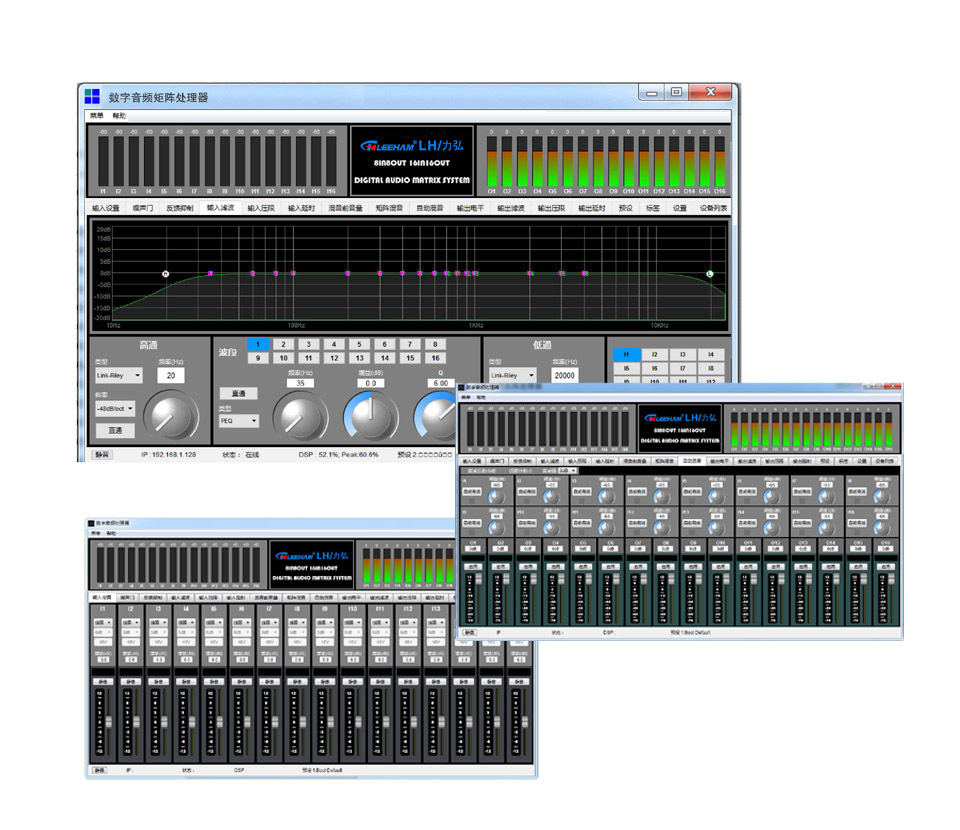The image size is (960, 830).
Task: Toggle input channel I1 selector
Action: pyautogui.click(x=626, y=354)
